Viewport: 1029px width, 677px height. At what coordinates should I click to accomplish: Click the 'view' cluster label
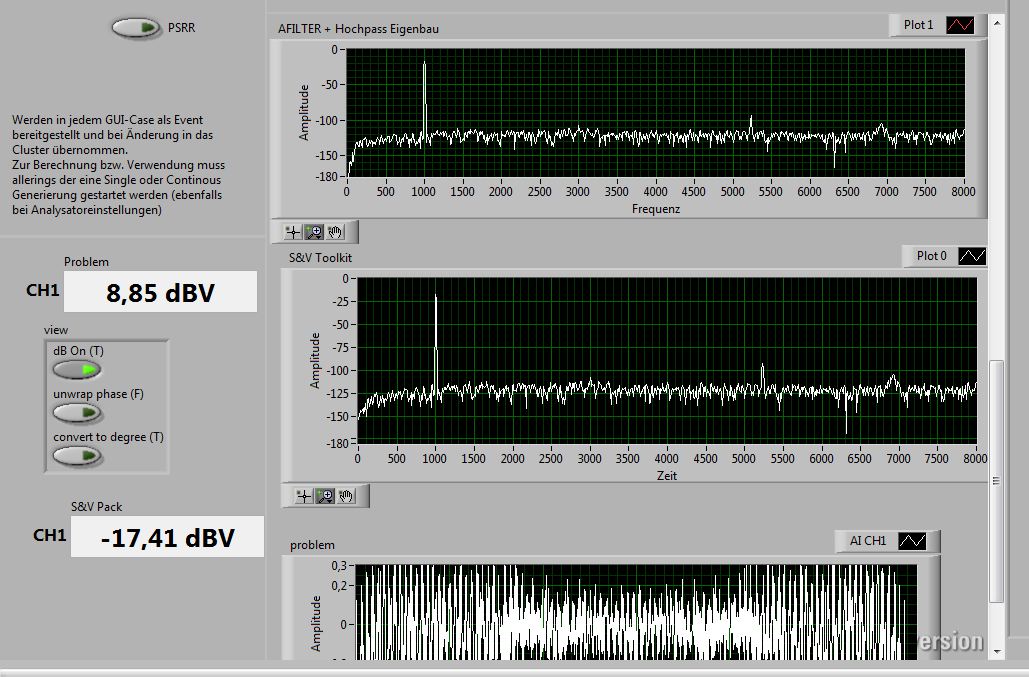pos(56,330)
